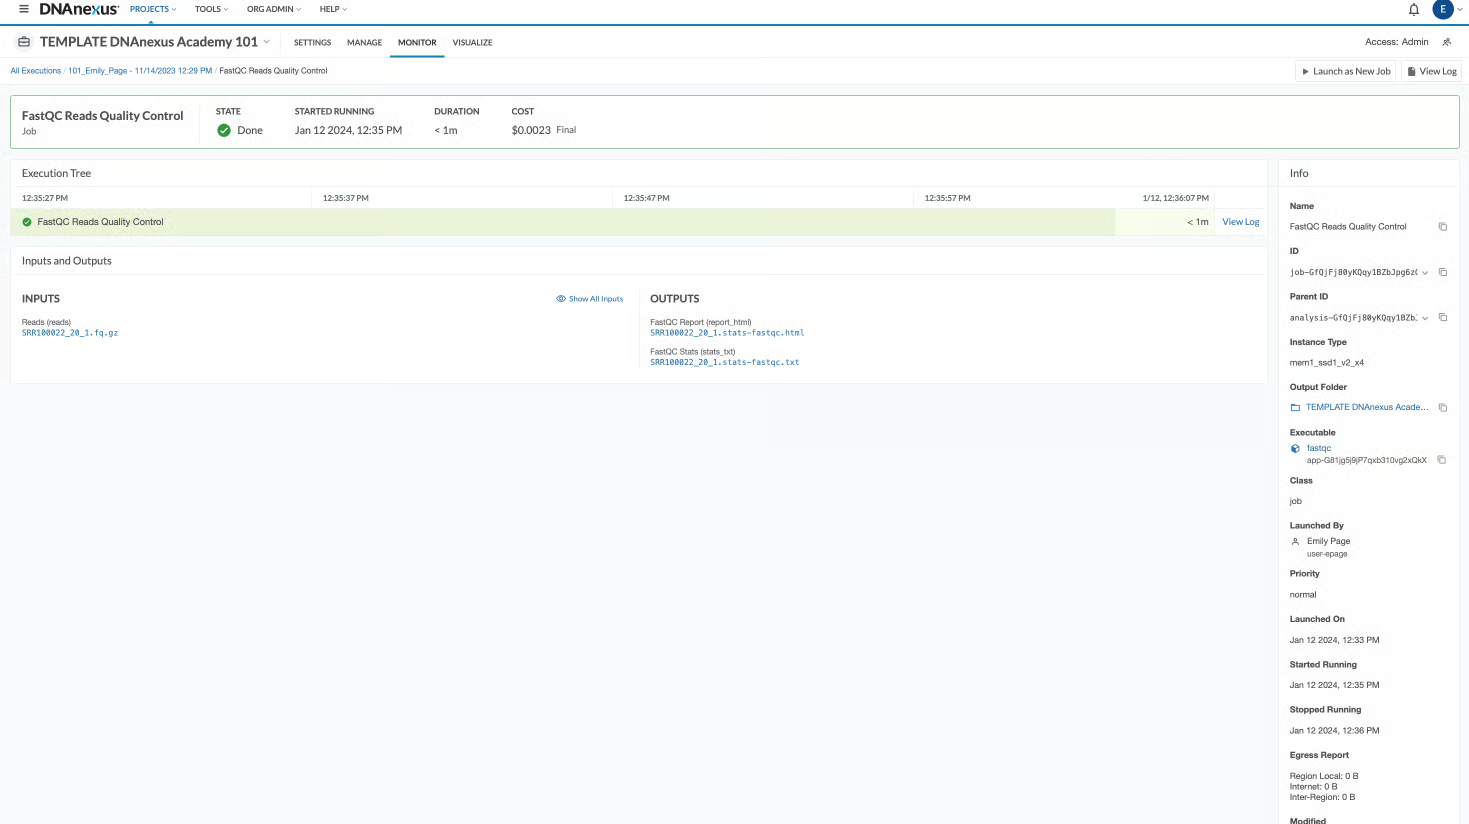This screenshot has height=824, width=1469.
Task: Click Launch as New Job button
Action: tap(1346, 71)
